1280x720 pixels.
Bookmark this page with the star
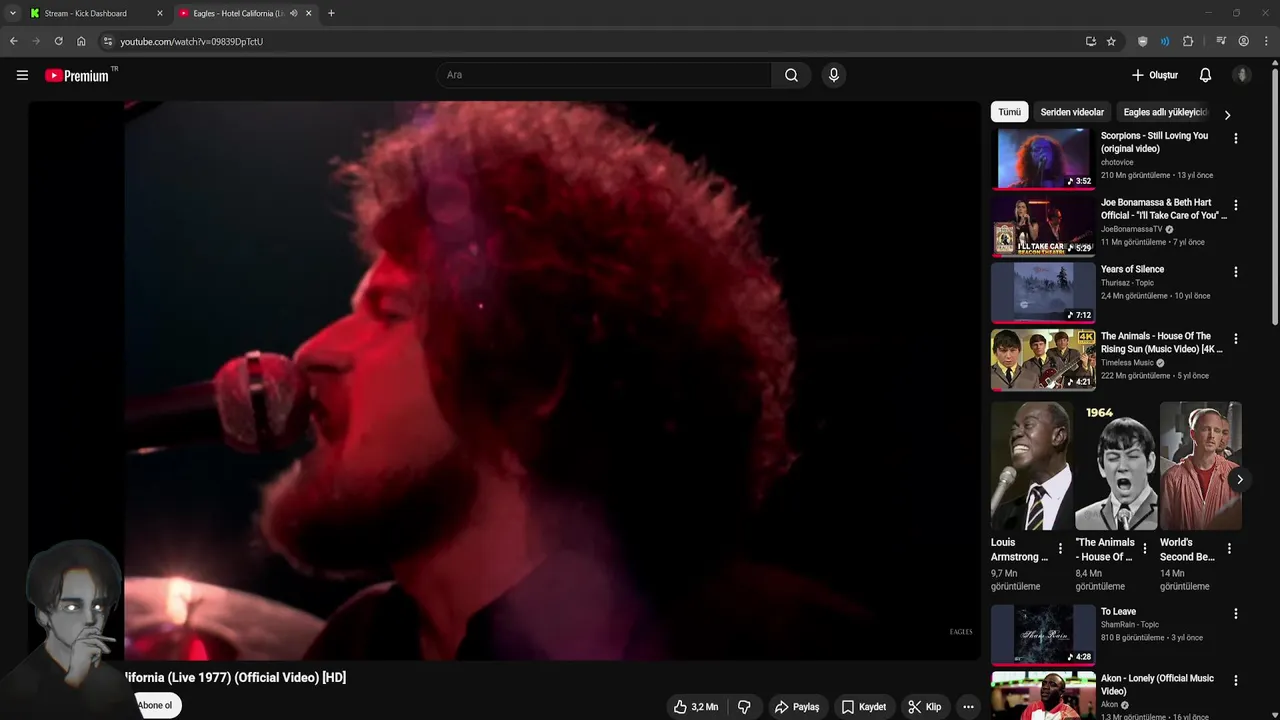(1111, 41)
